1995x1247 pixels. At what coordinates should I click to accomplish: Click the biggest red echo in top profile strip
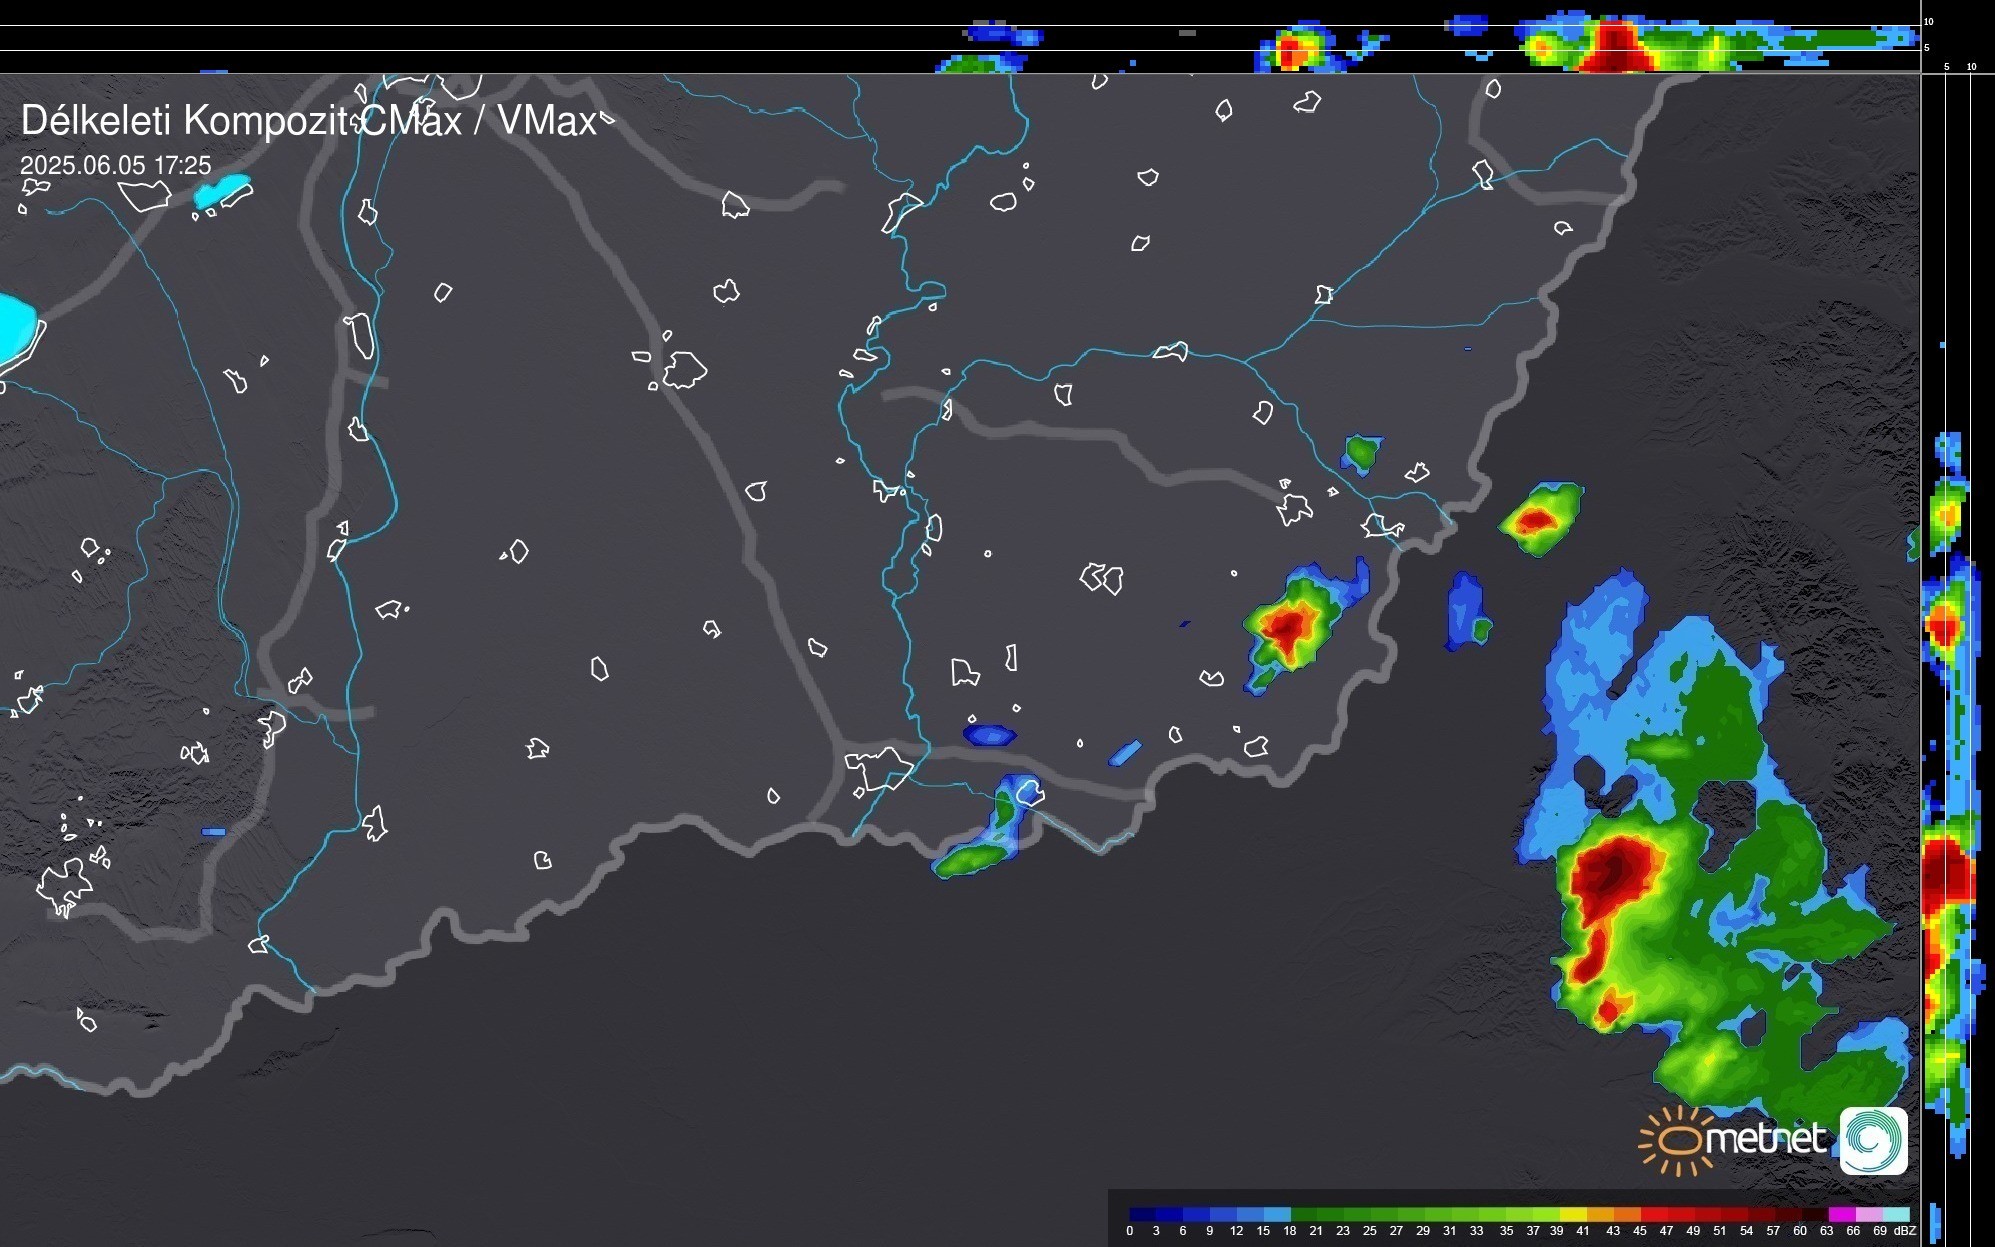1615,48
